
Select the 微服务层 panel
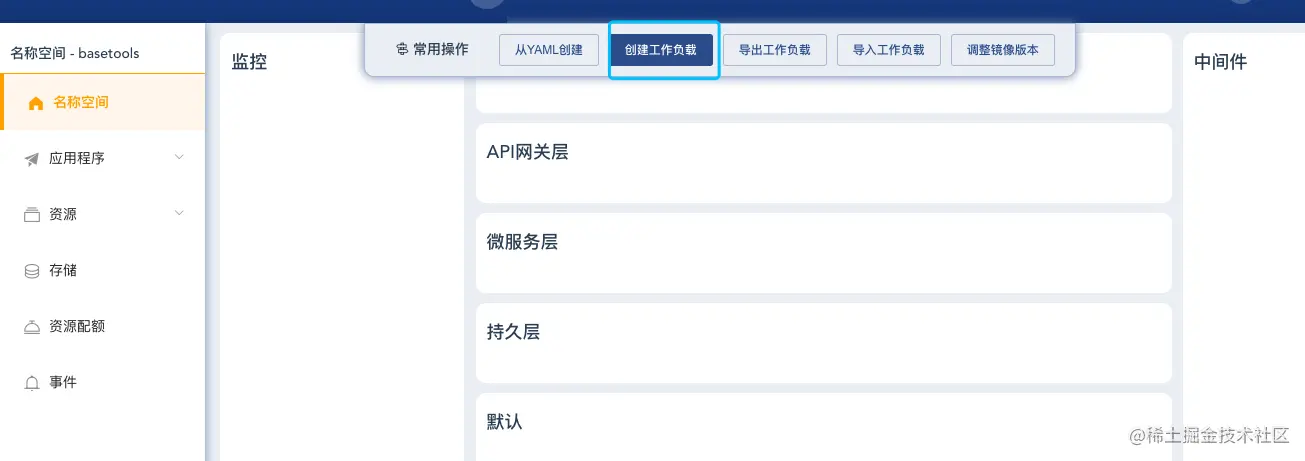tap(823, 252)
